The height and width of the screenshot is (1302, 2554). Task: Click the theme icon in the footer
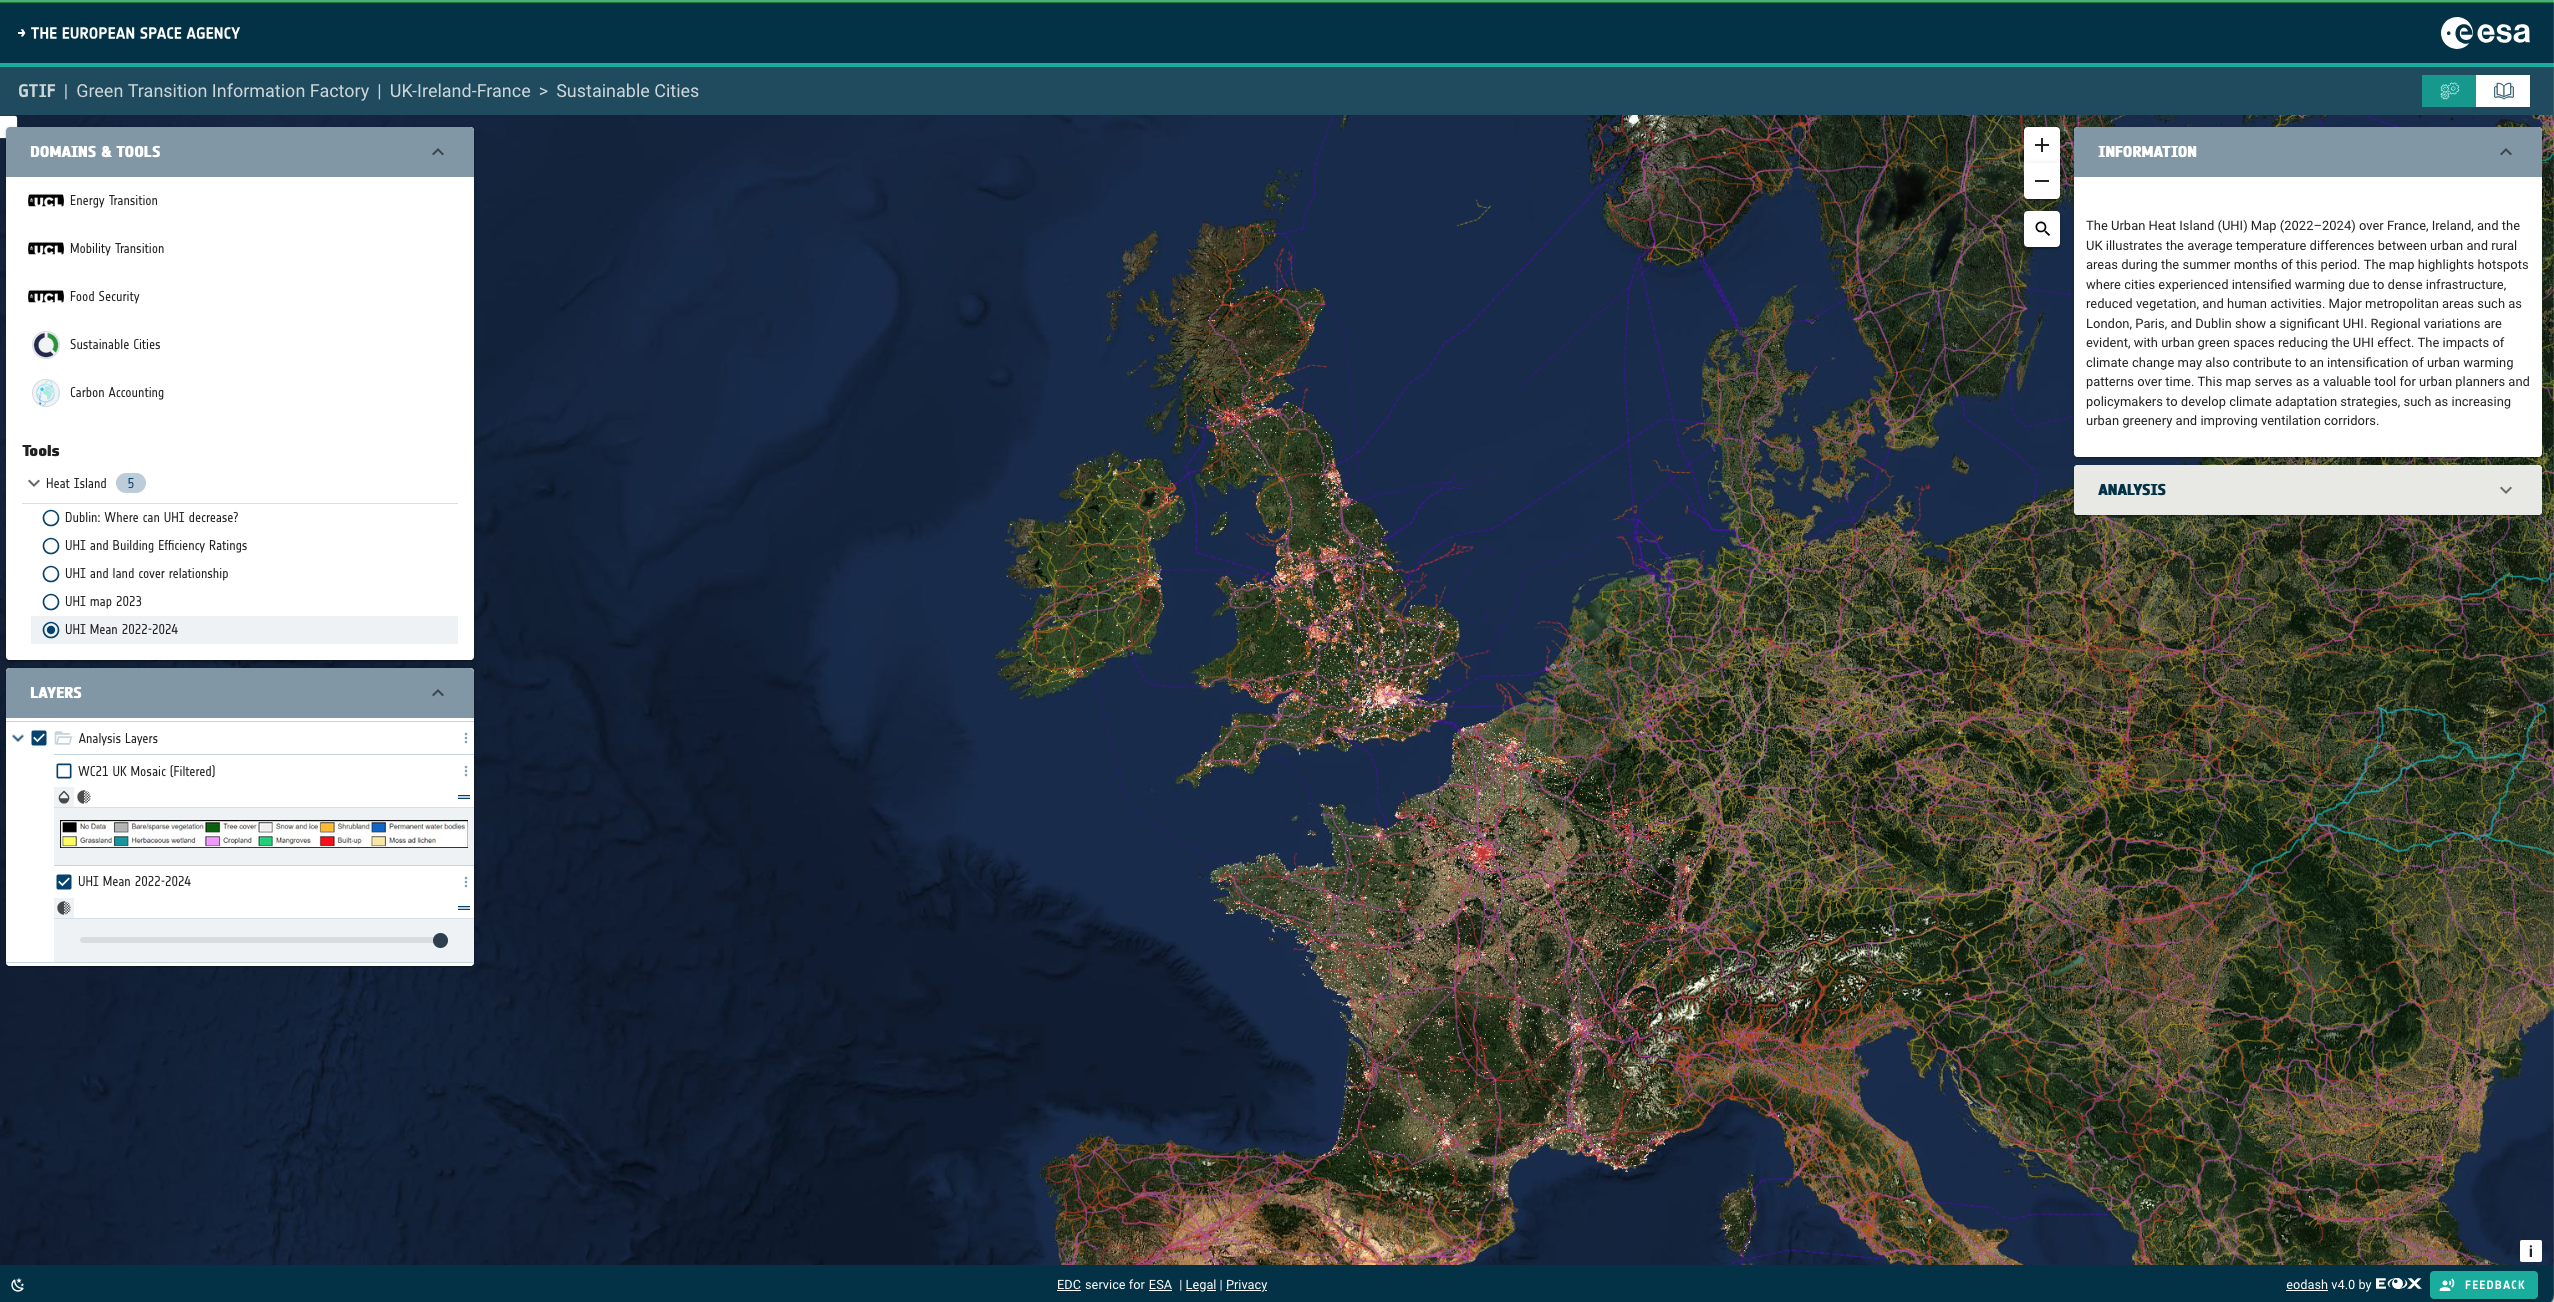tap(17, 1285)
